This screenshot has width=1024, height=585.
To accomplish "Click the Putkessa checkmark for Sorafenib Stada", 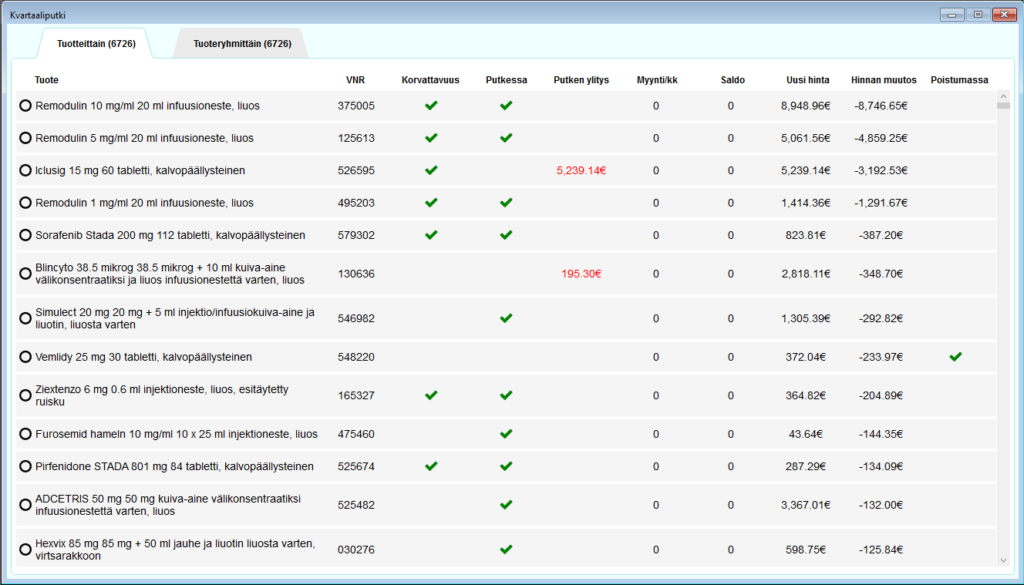I will click(506, 234).
